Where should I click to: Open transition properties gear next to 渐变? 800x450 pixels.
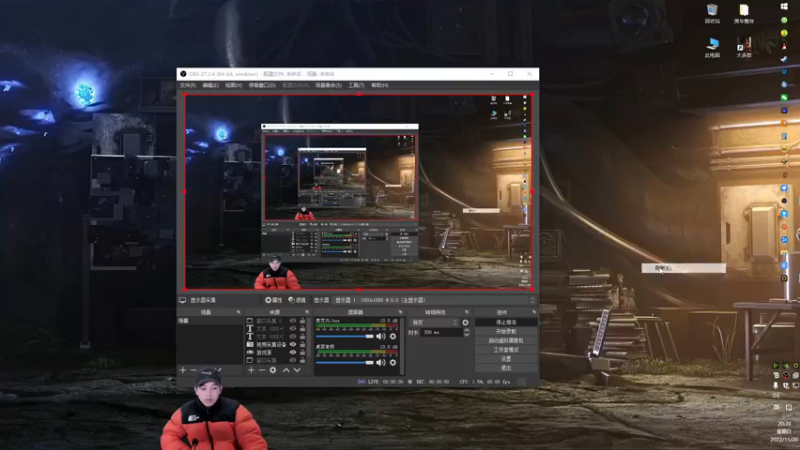(465, 322)
